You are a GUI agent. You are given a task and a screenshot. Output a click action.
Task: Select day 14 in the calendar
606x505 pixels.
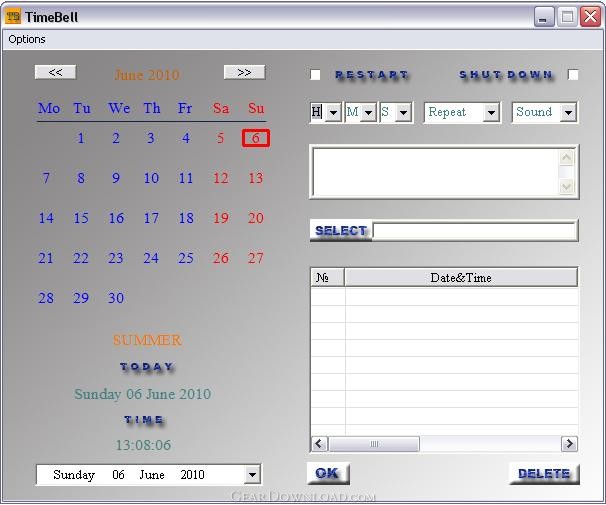(x=46, y=218)
